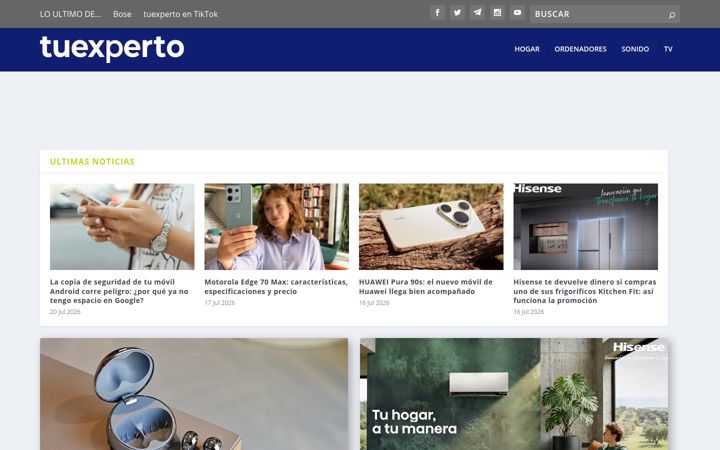720x450 pixels.
Task: Open 'HUAWEI Pura 90s' headline
Action: (426, 287)
